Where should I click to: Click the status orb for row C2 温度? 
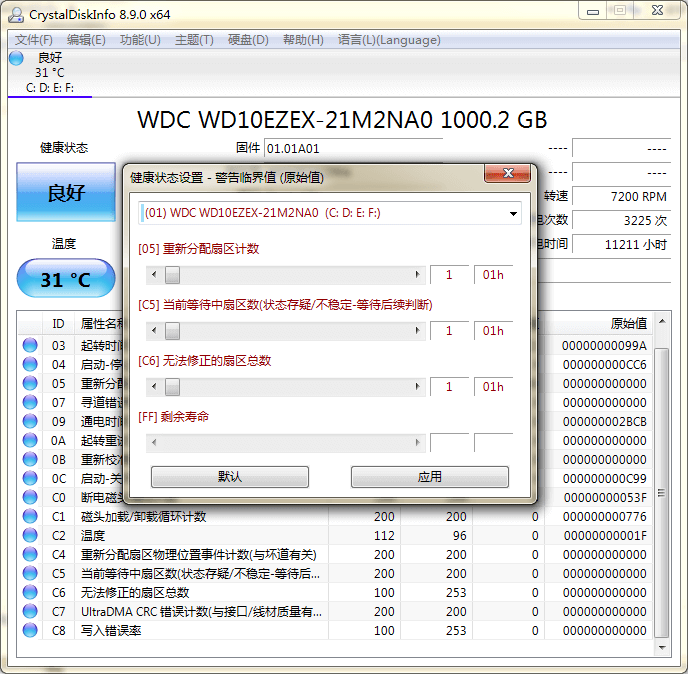point(30,535)
